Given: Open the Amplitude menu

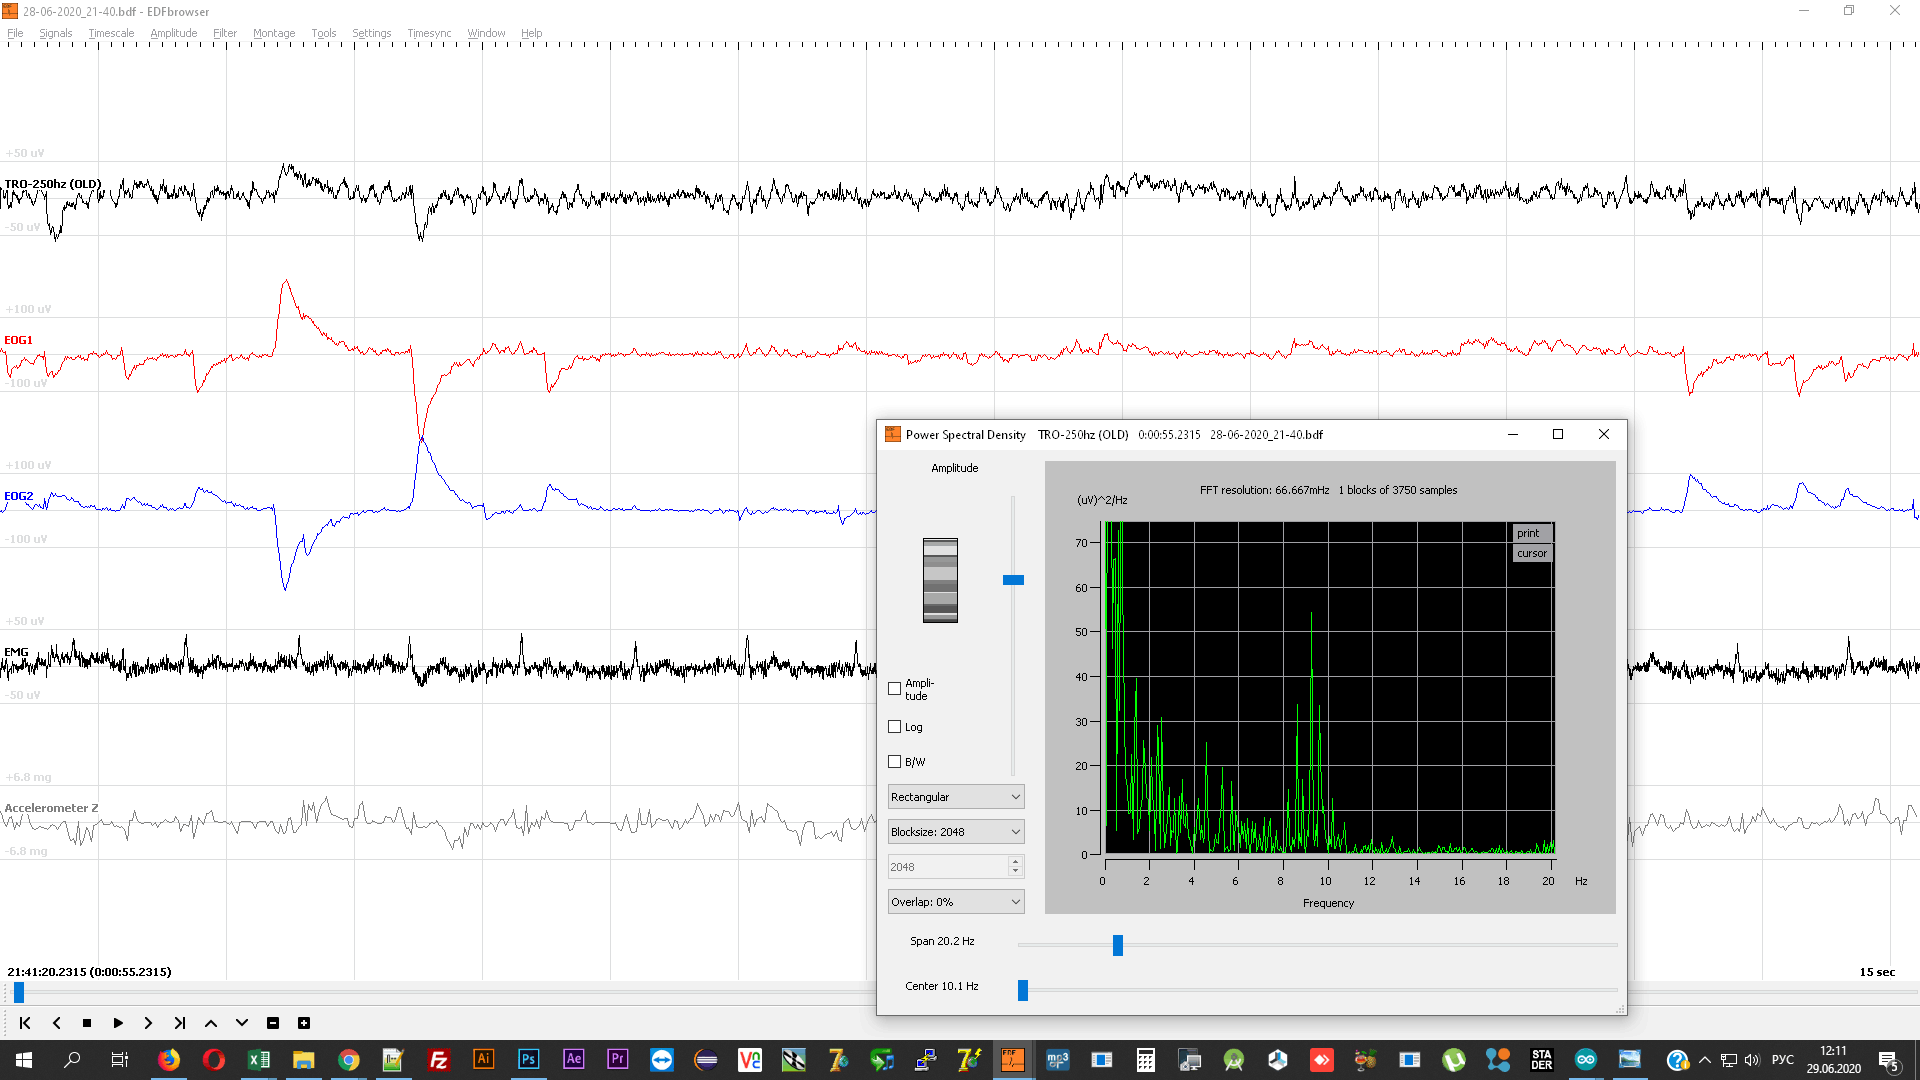Looking at the screenshot, I should point(173,33).
